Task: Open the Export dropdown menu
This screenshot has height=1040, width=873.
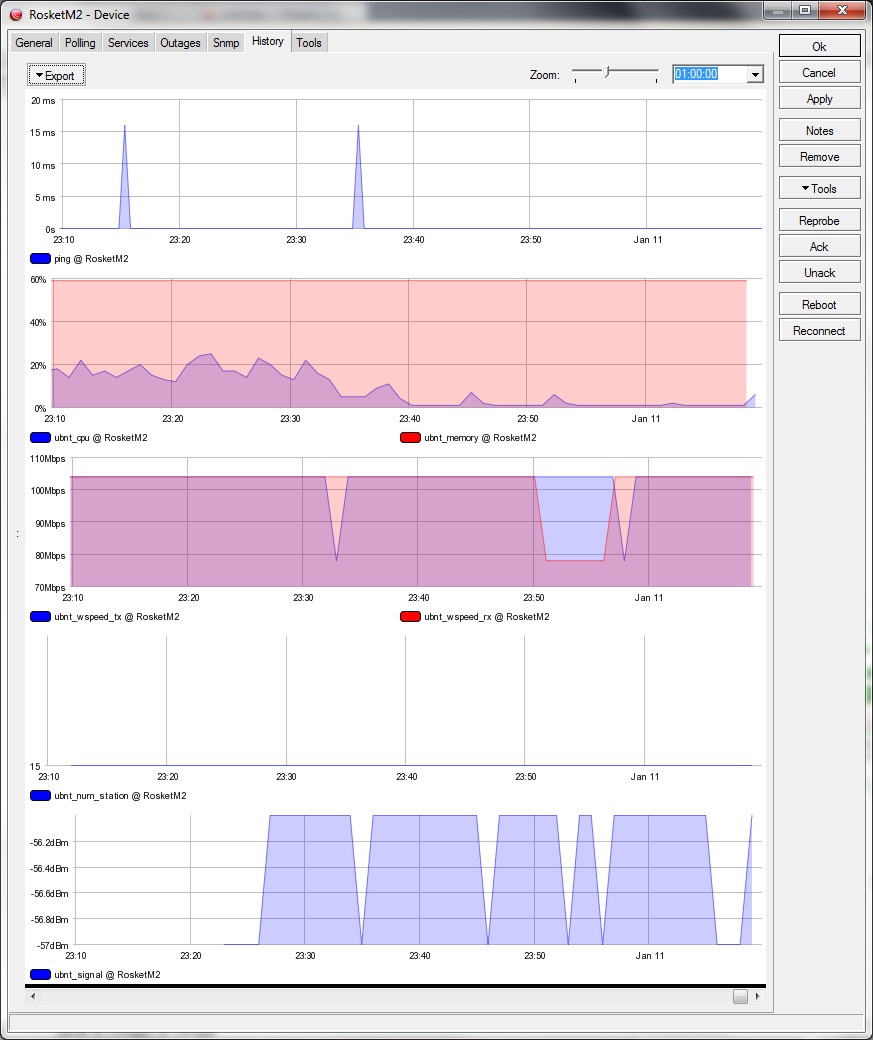Action: pyautogui.click(x=56, y=75)
